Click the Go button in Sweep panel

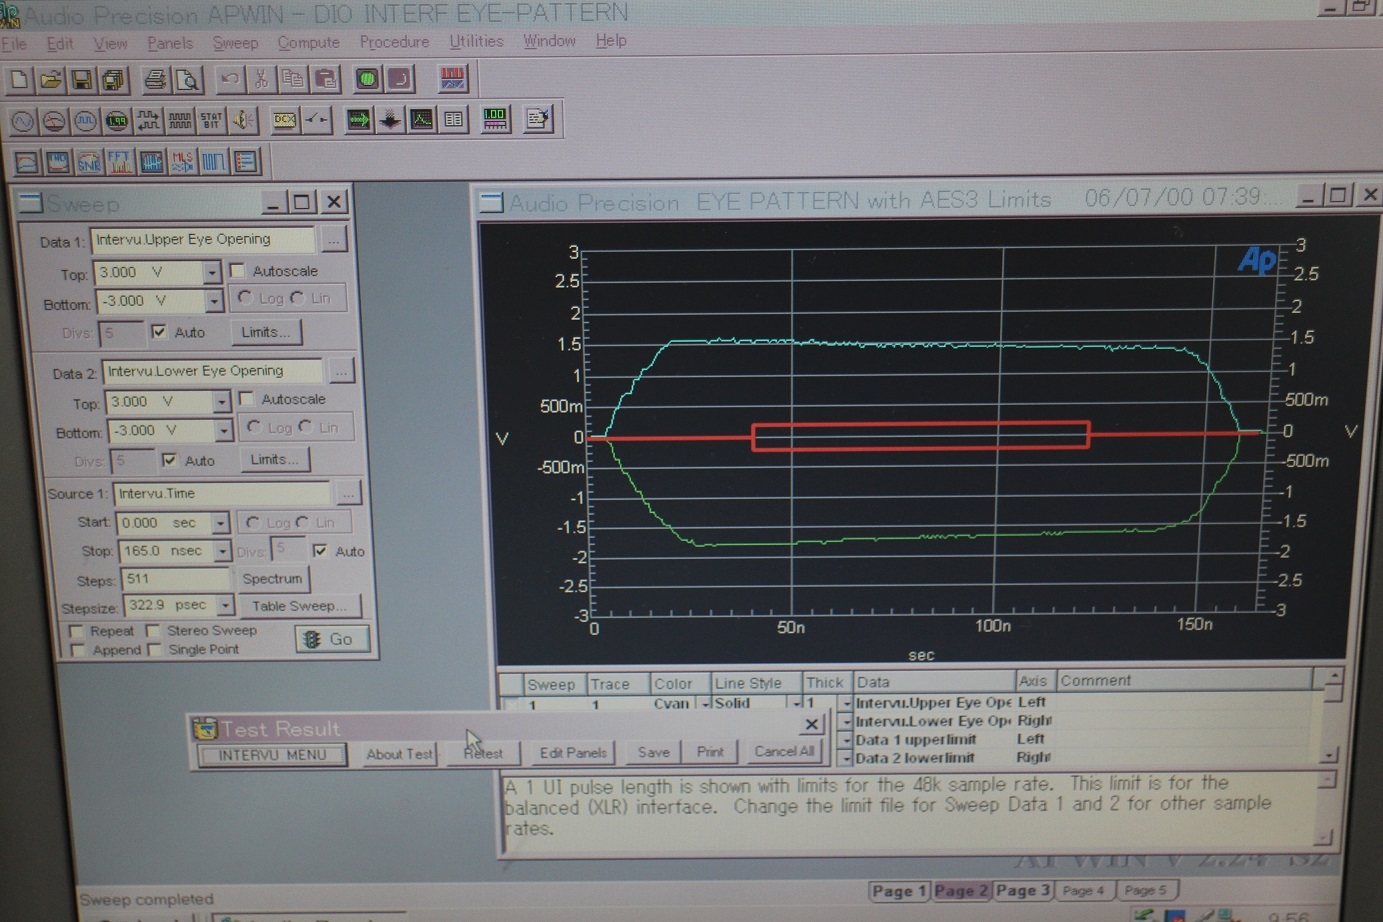click(x=332, y=639)
